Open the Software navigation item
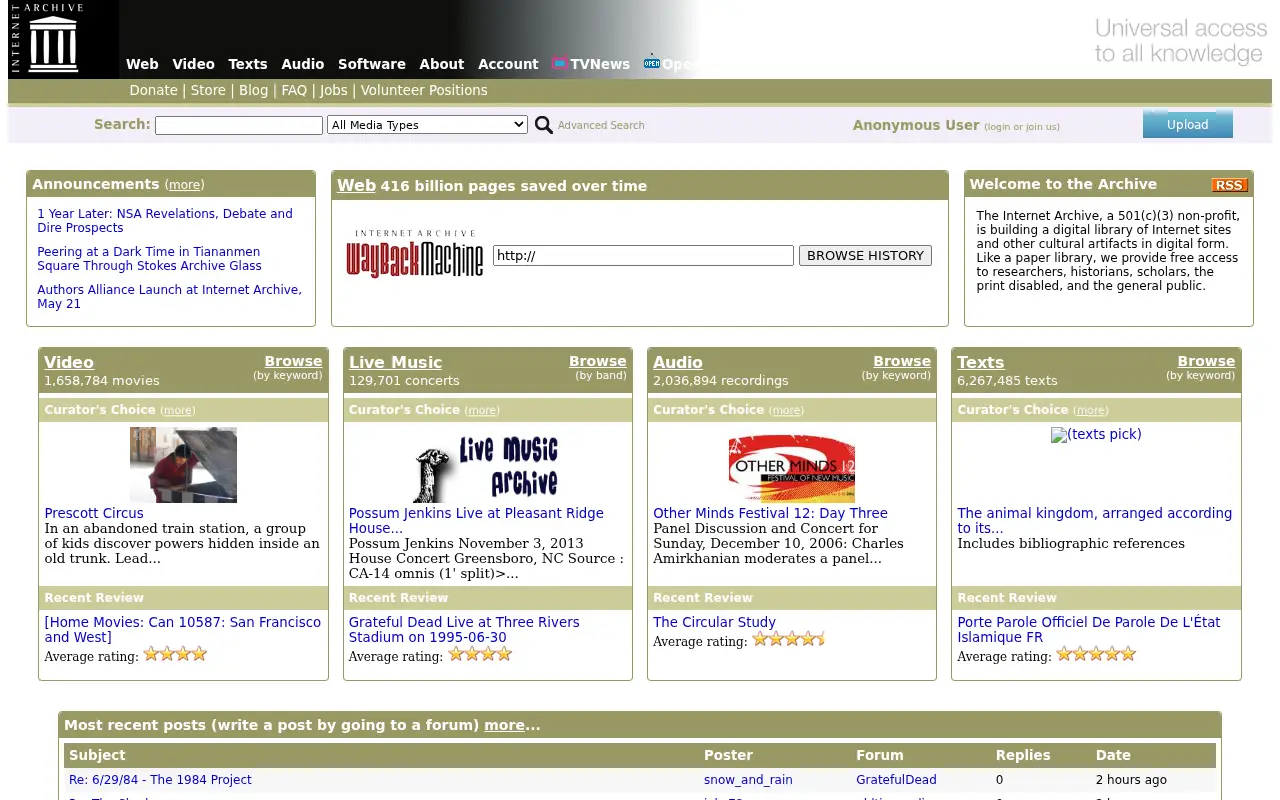Image resolution: width=1280 pixels, height=800 pixels. tap(372, 64)
